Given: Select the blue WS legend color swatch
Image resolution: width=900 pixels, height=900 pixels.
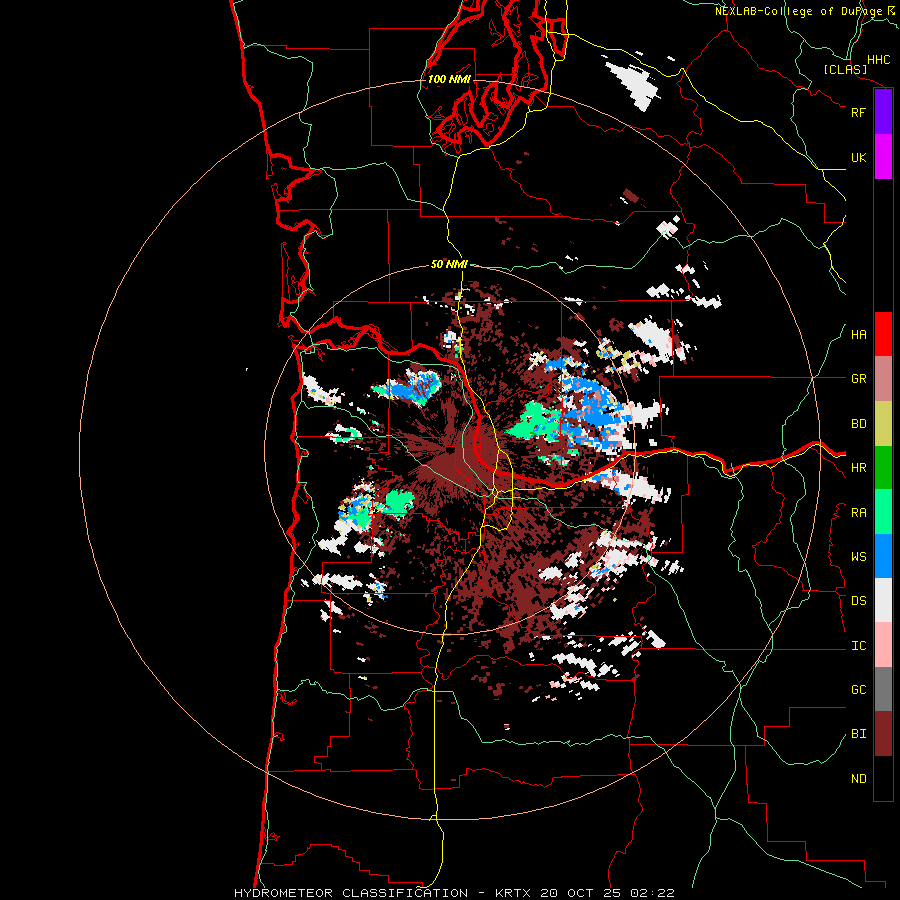Looking at the screenshot, I should pos(883,556).
